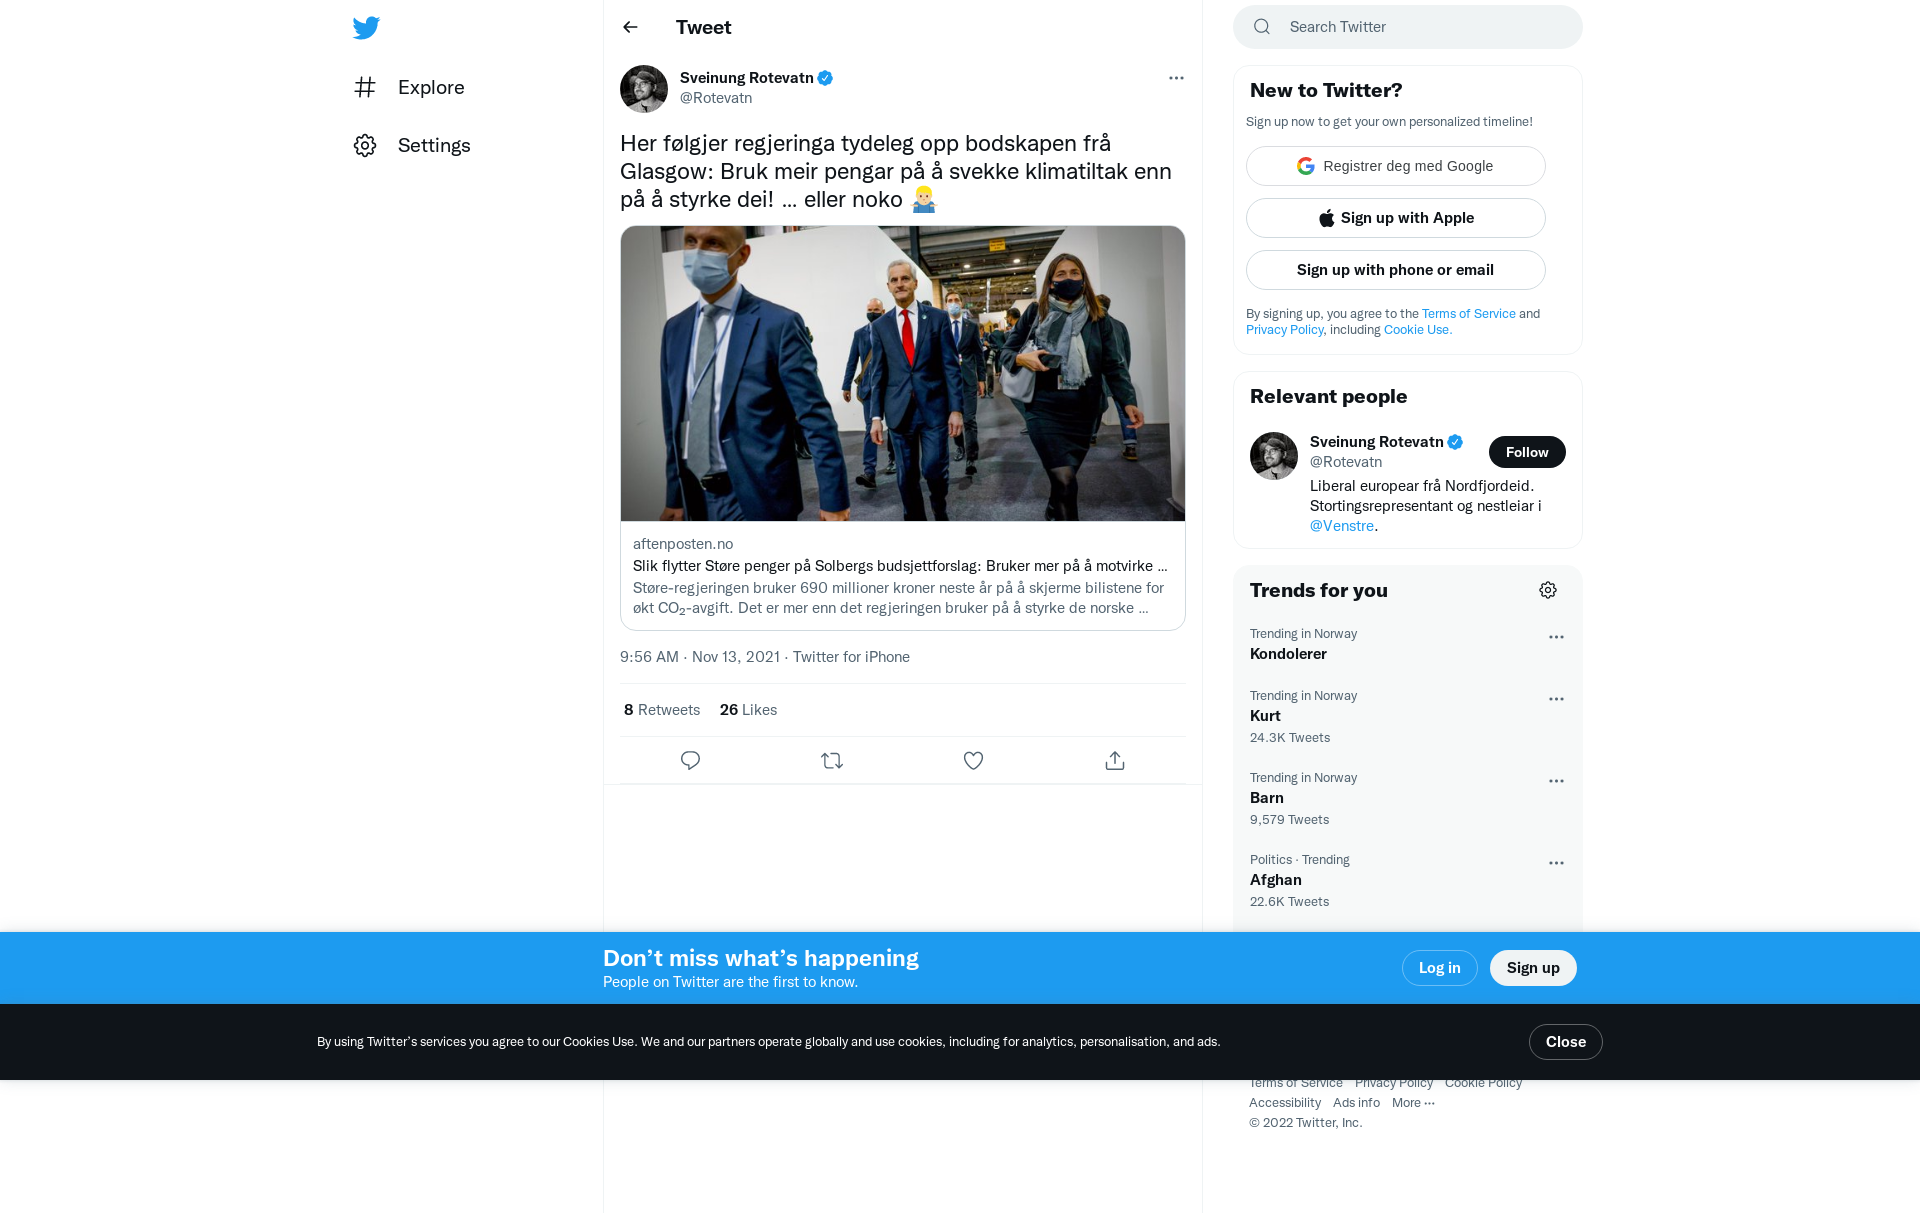The width and height of the screenshot is (1920, 1213).
Task: Close the cookie notice banner
Action: 1566,1042
